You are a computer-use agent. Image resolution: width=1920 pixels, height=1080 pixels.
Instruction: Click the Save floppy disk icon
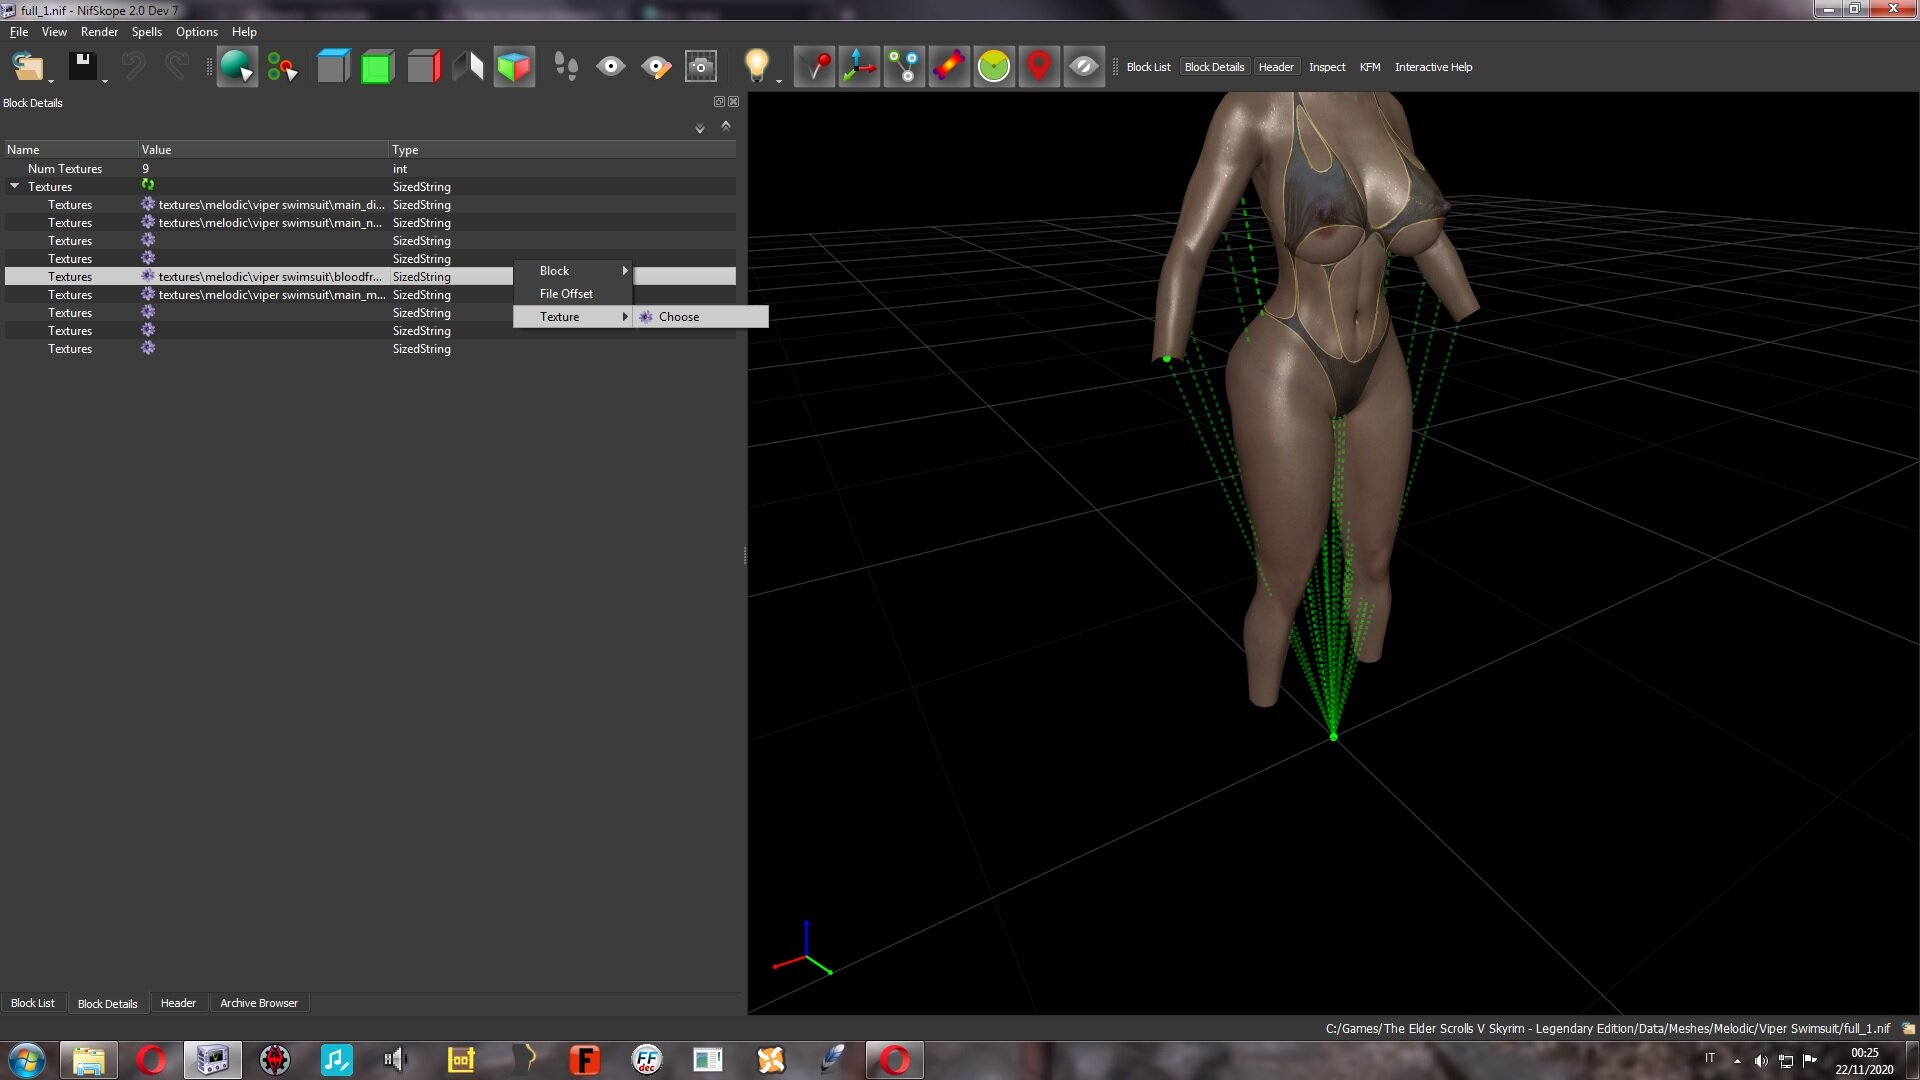click(82, 67)
